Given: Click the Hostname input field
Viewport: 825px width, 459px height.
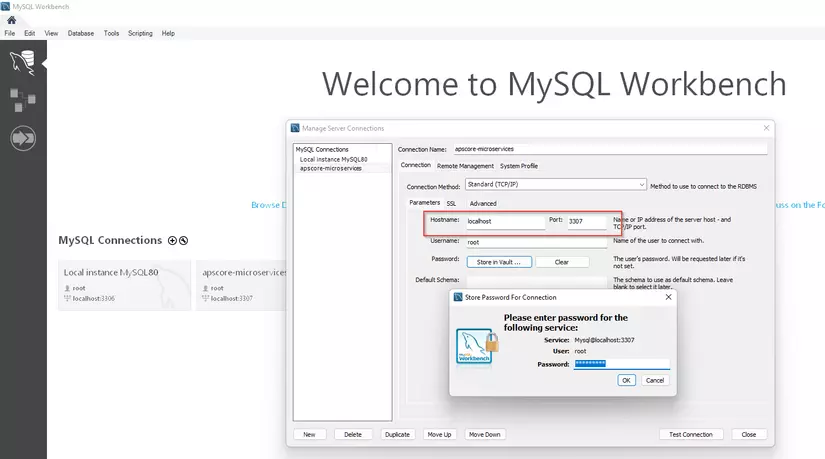Looking at the screenshot, I should [x=505, y=222].
